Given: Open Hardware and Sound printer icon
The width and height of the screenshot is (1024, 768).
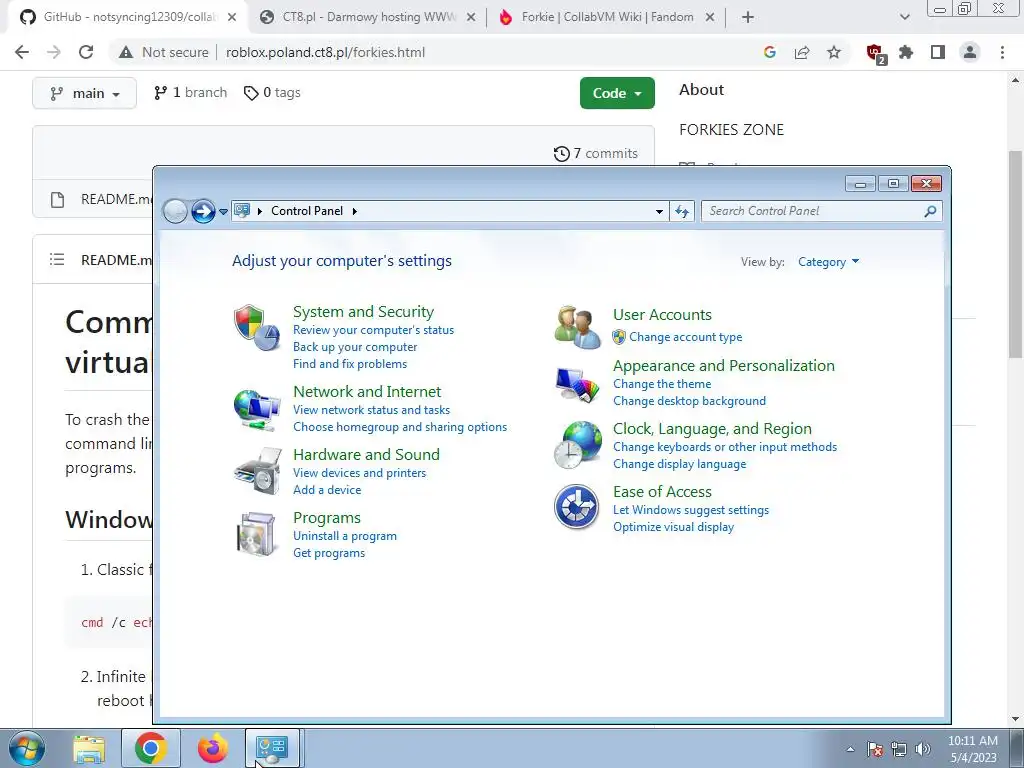Looking at the screenshot, I should click(258, 471).
